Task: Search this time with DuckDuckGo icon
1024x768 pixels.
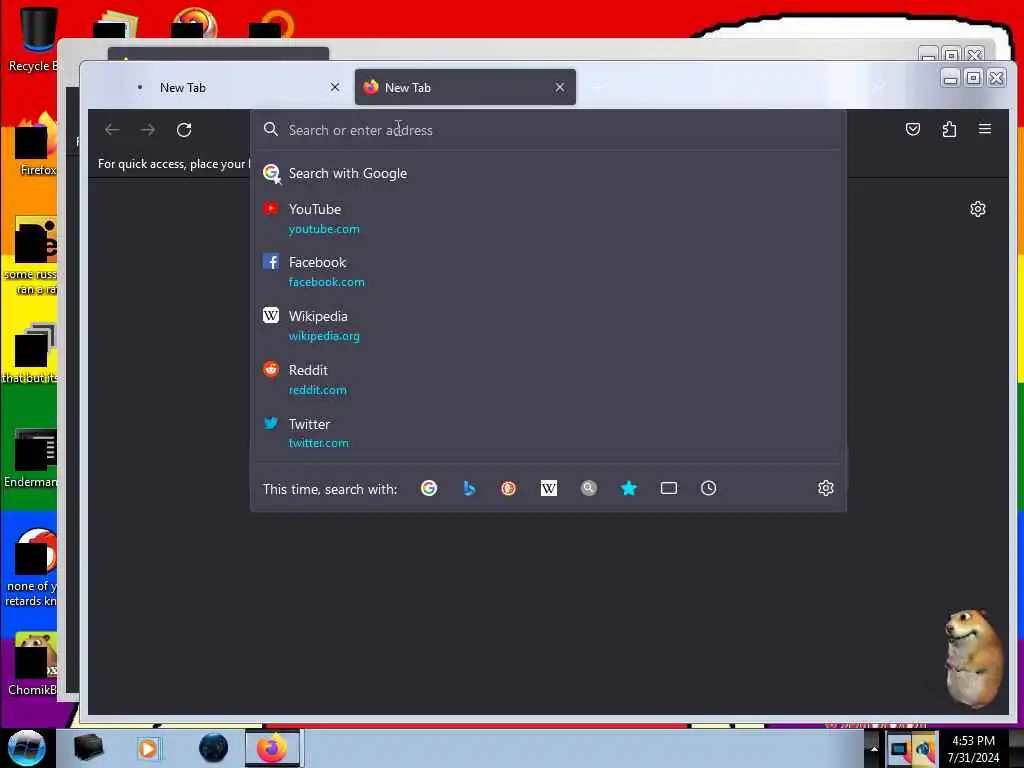Action: [x=509, y=488]
